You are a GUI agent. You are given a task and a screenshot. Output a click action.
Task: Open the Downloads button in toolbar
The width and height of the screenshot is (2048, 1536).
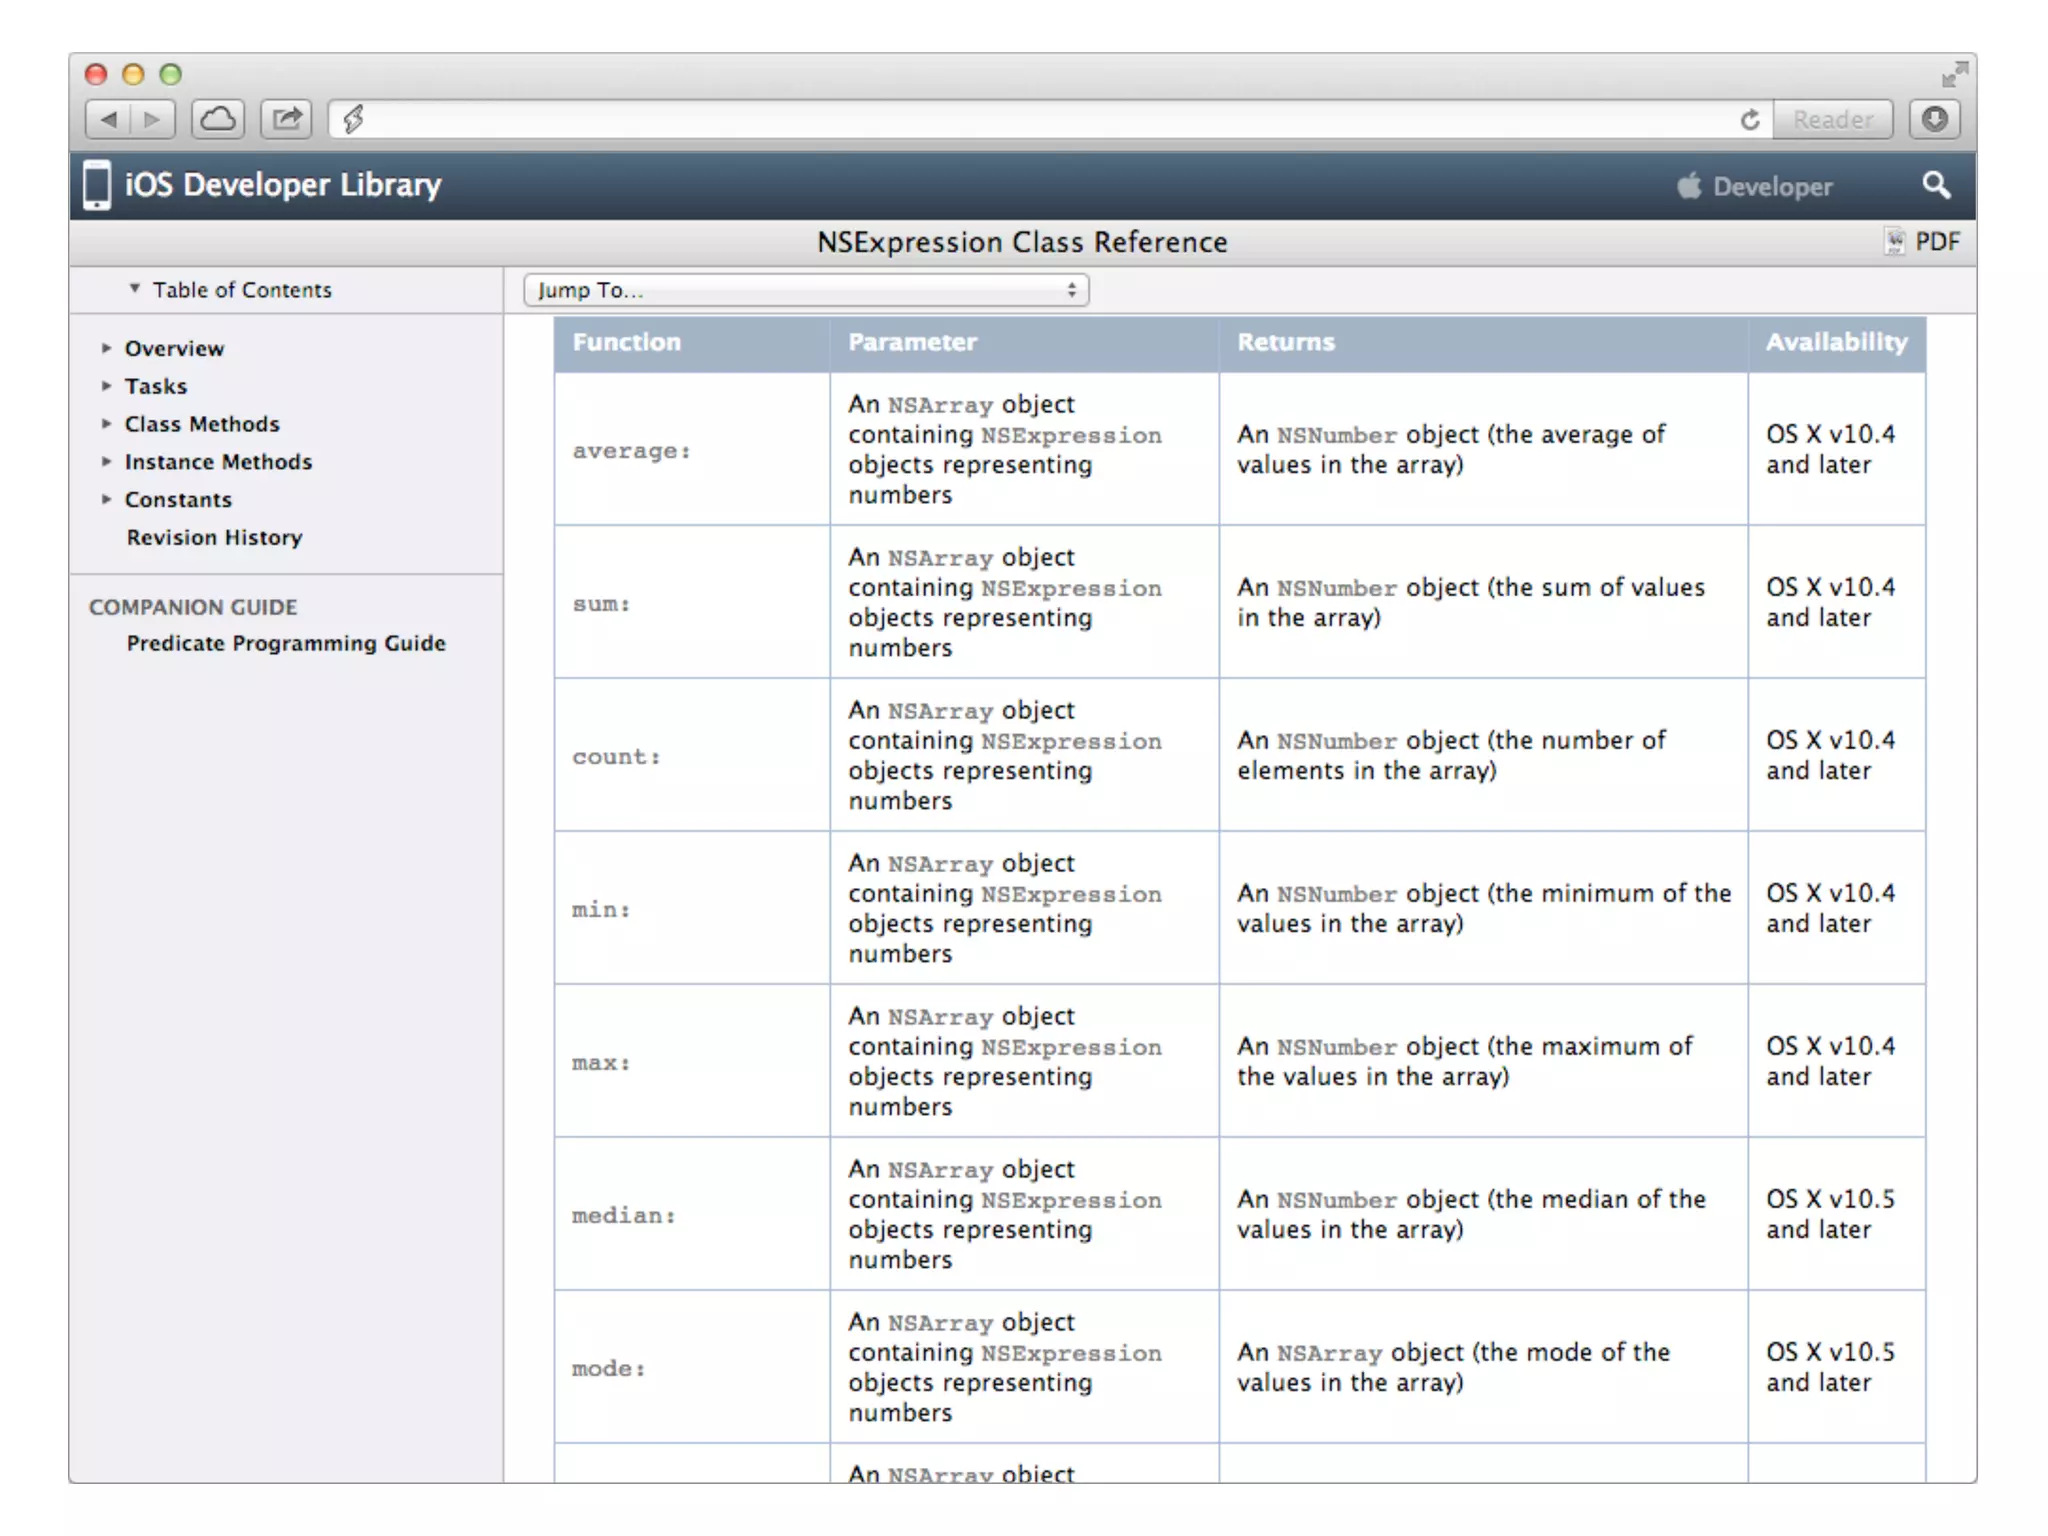[1934, 120]
